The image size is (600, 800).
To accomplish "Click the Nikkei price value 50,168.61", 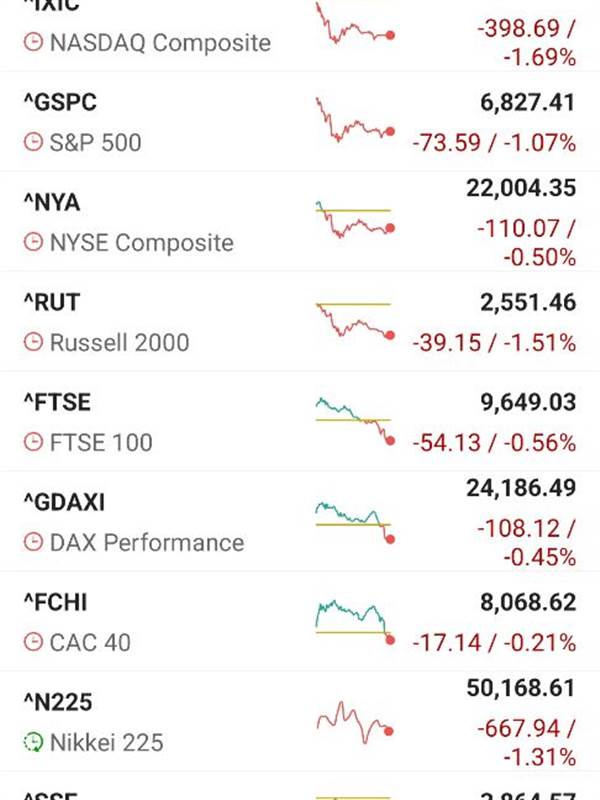I will point(520,688).
